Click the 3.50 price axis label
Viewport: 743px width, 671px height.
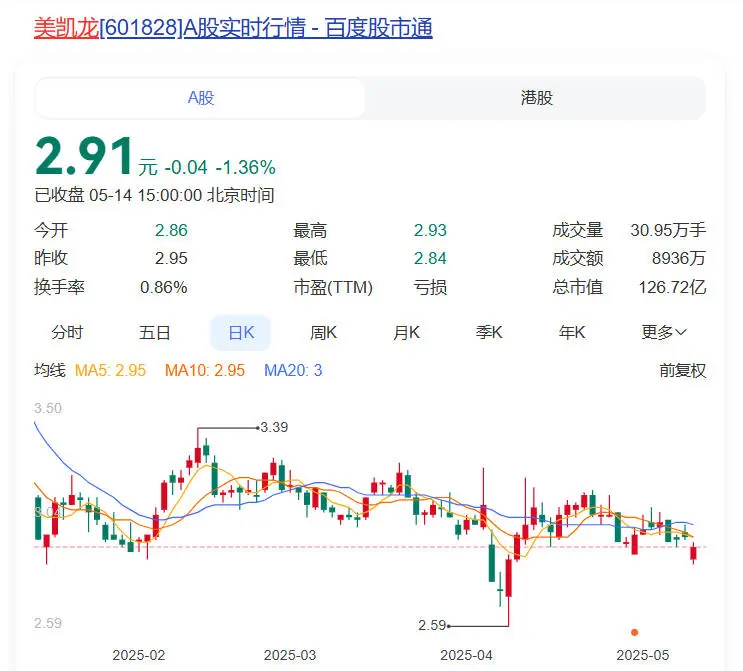tap(48, 408)
